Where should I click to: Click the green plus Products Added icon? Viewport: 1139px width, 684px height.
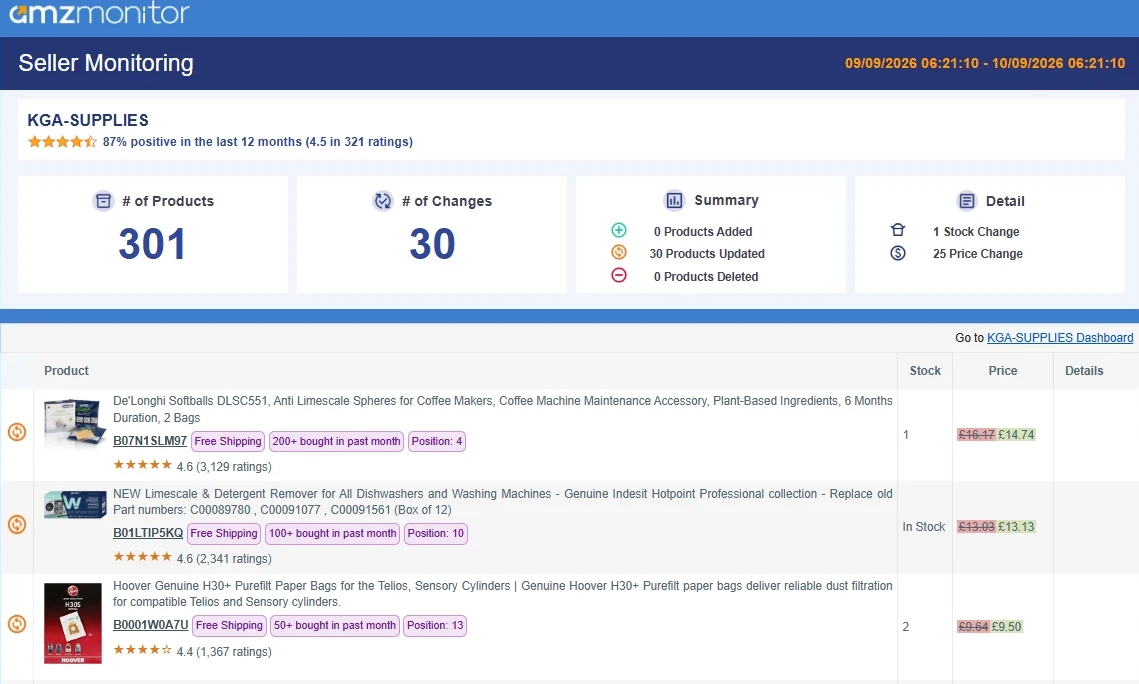[619, 230]
